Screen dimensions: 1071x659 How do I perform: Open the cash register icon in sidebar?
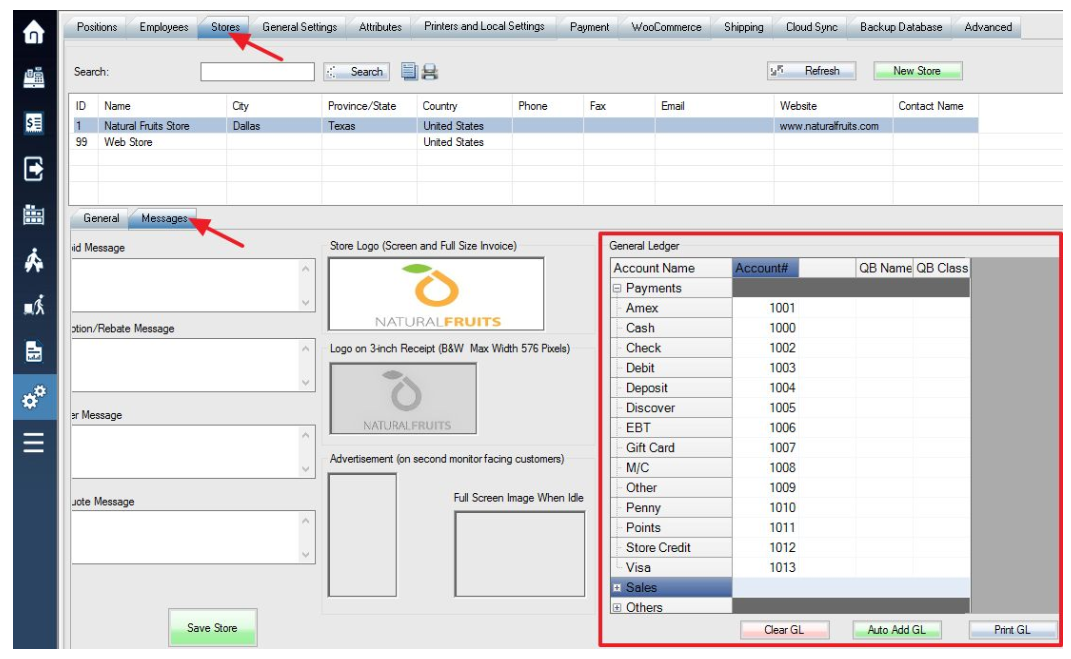(x=34, y=78)
